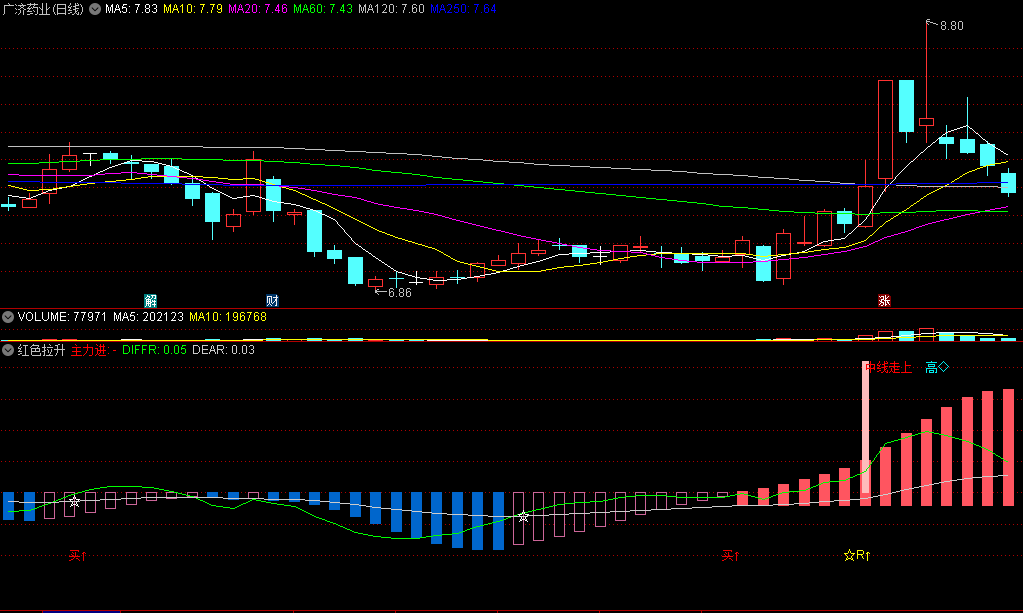This screenshot has width=1023, height=613.
Task: Click the 买↑ signal near the red bars
Action: 731,556
